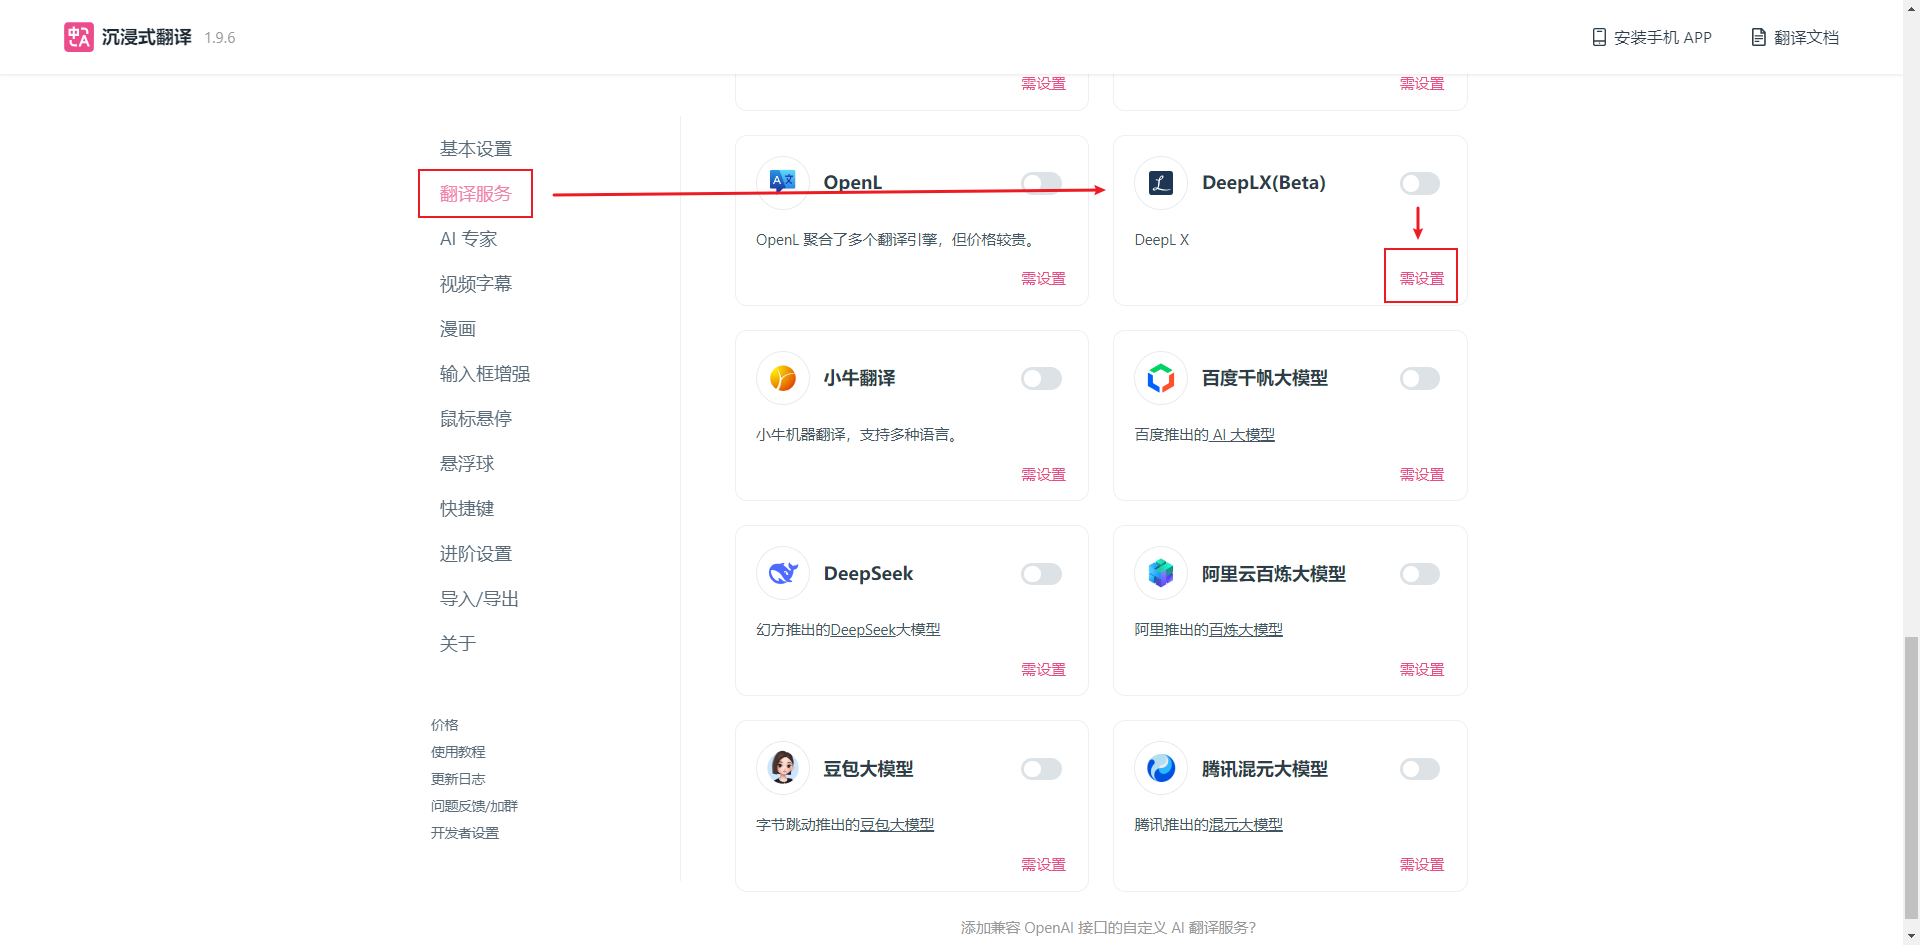The image size is (1920, 945).
Task: Click the 腾讯混元大模型 icon
Action: pyautogui.click(x=1160, y=768)
